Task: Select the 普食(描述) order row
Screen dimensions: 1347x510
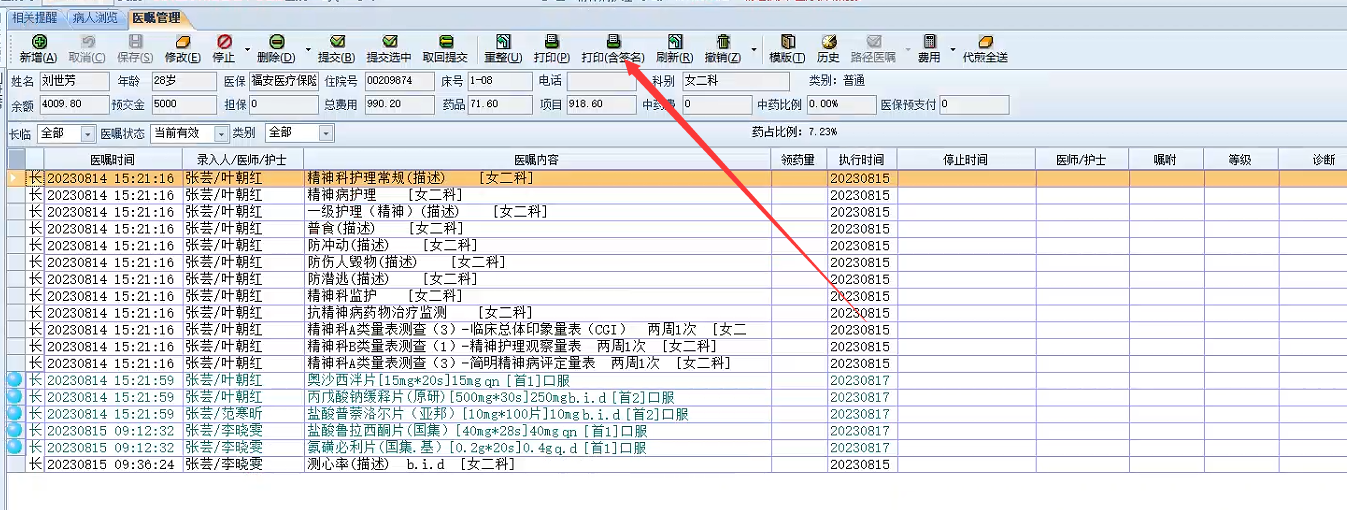Action: pos(676,229)
